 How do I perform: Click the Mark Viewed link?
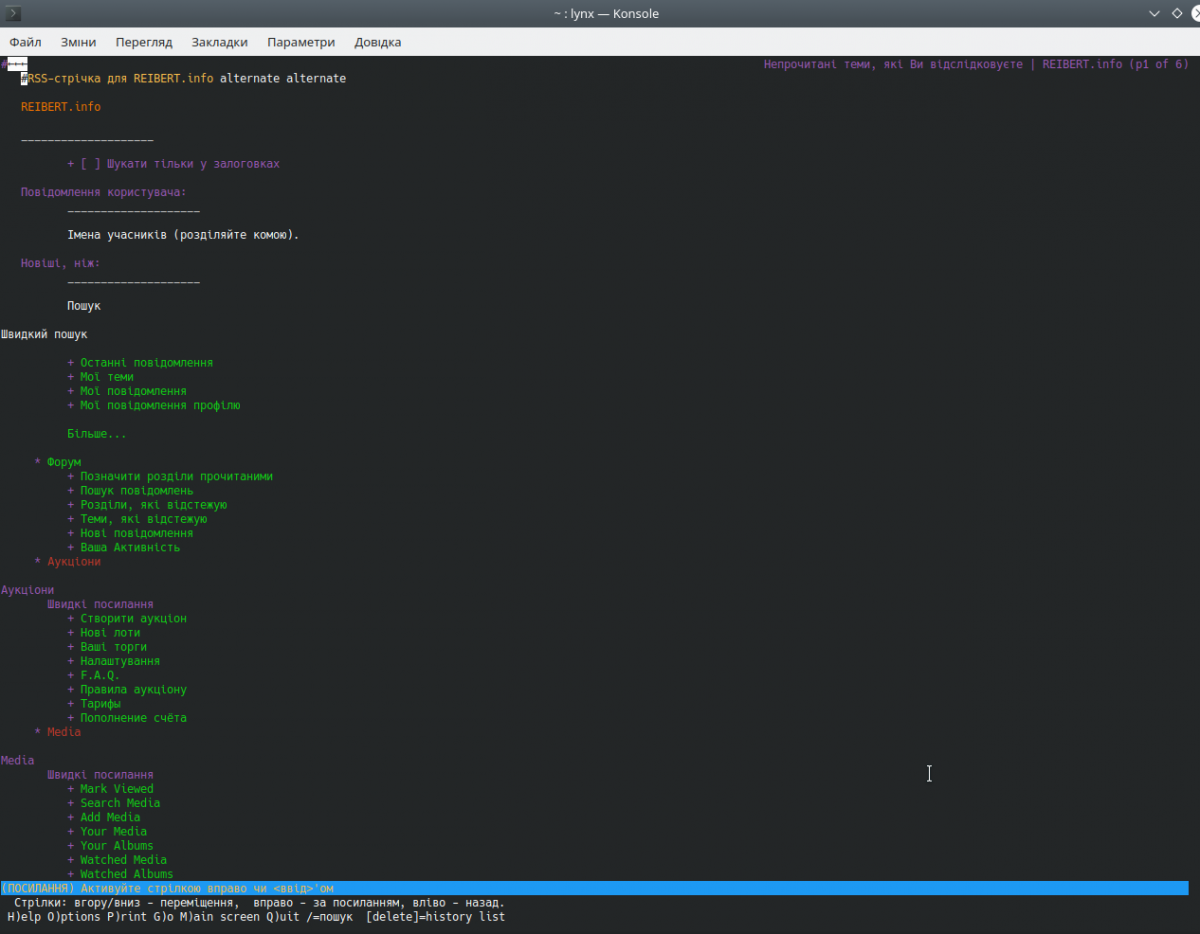[x=117, y=789]
